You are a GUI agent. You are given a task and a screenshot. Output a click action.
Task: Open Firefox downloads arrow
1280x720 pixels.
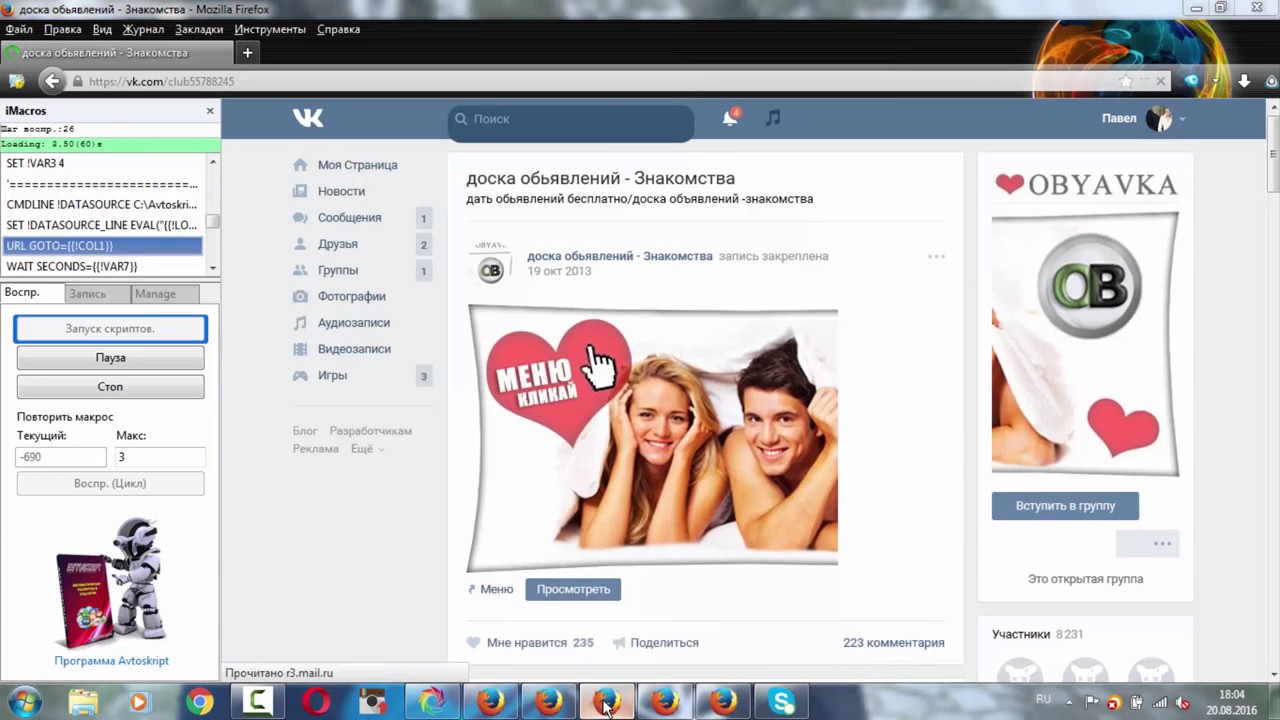click(1245, 81)
